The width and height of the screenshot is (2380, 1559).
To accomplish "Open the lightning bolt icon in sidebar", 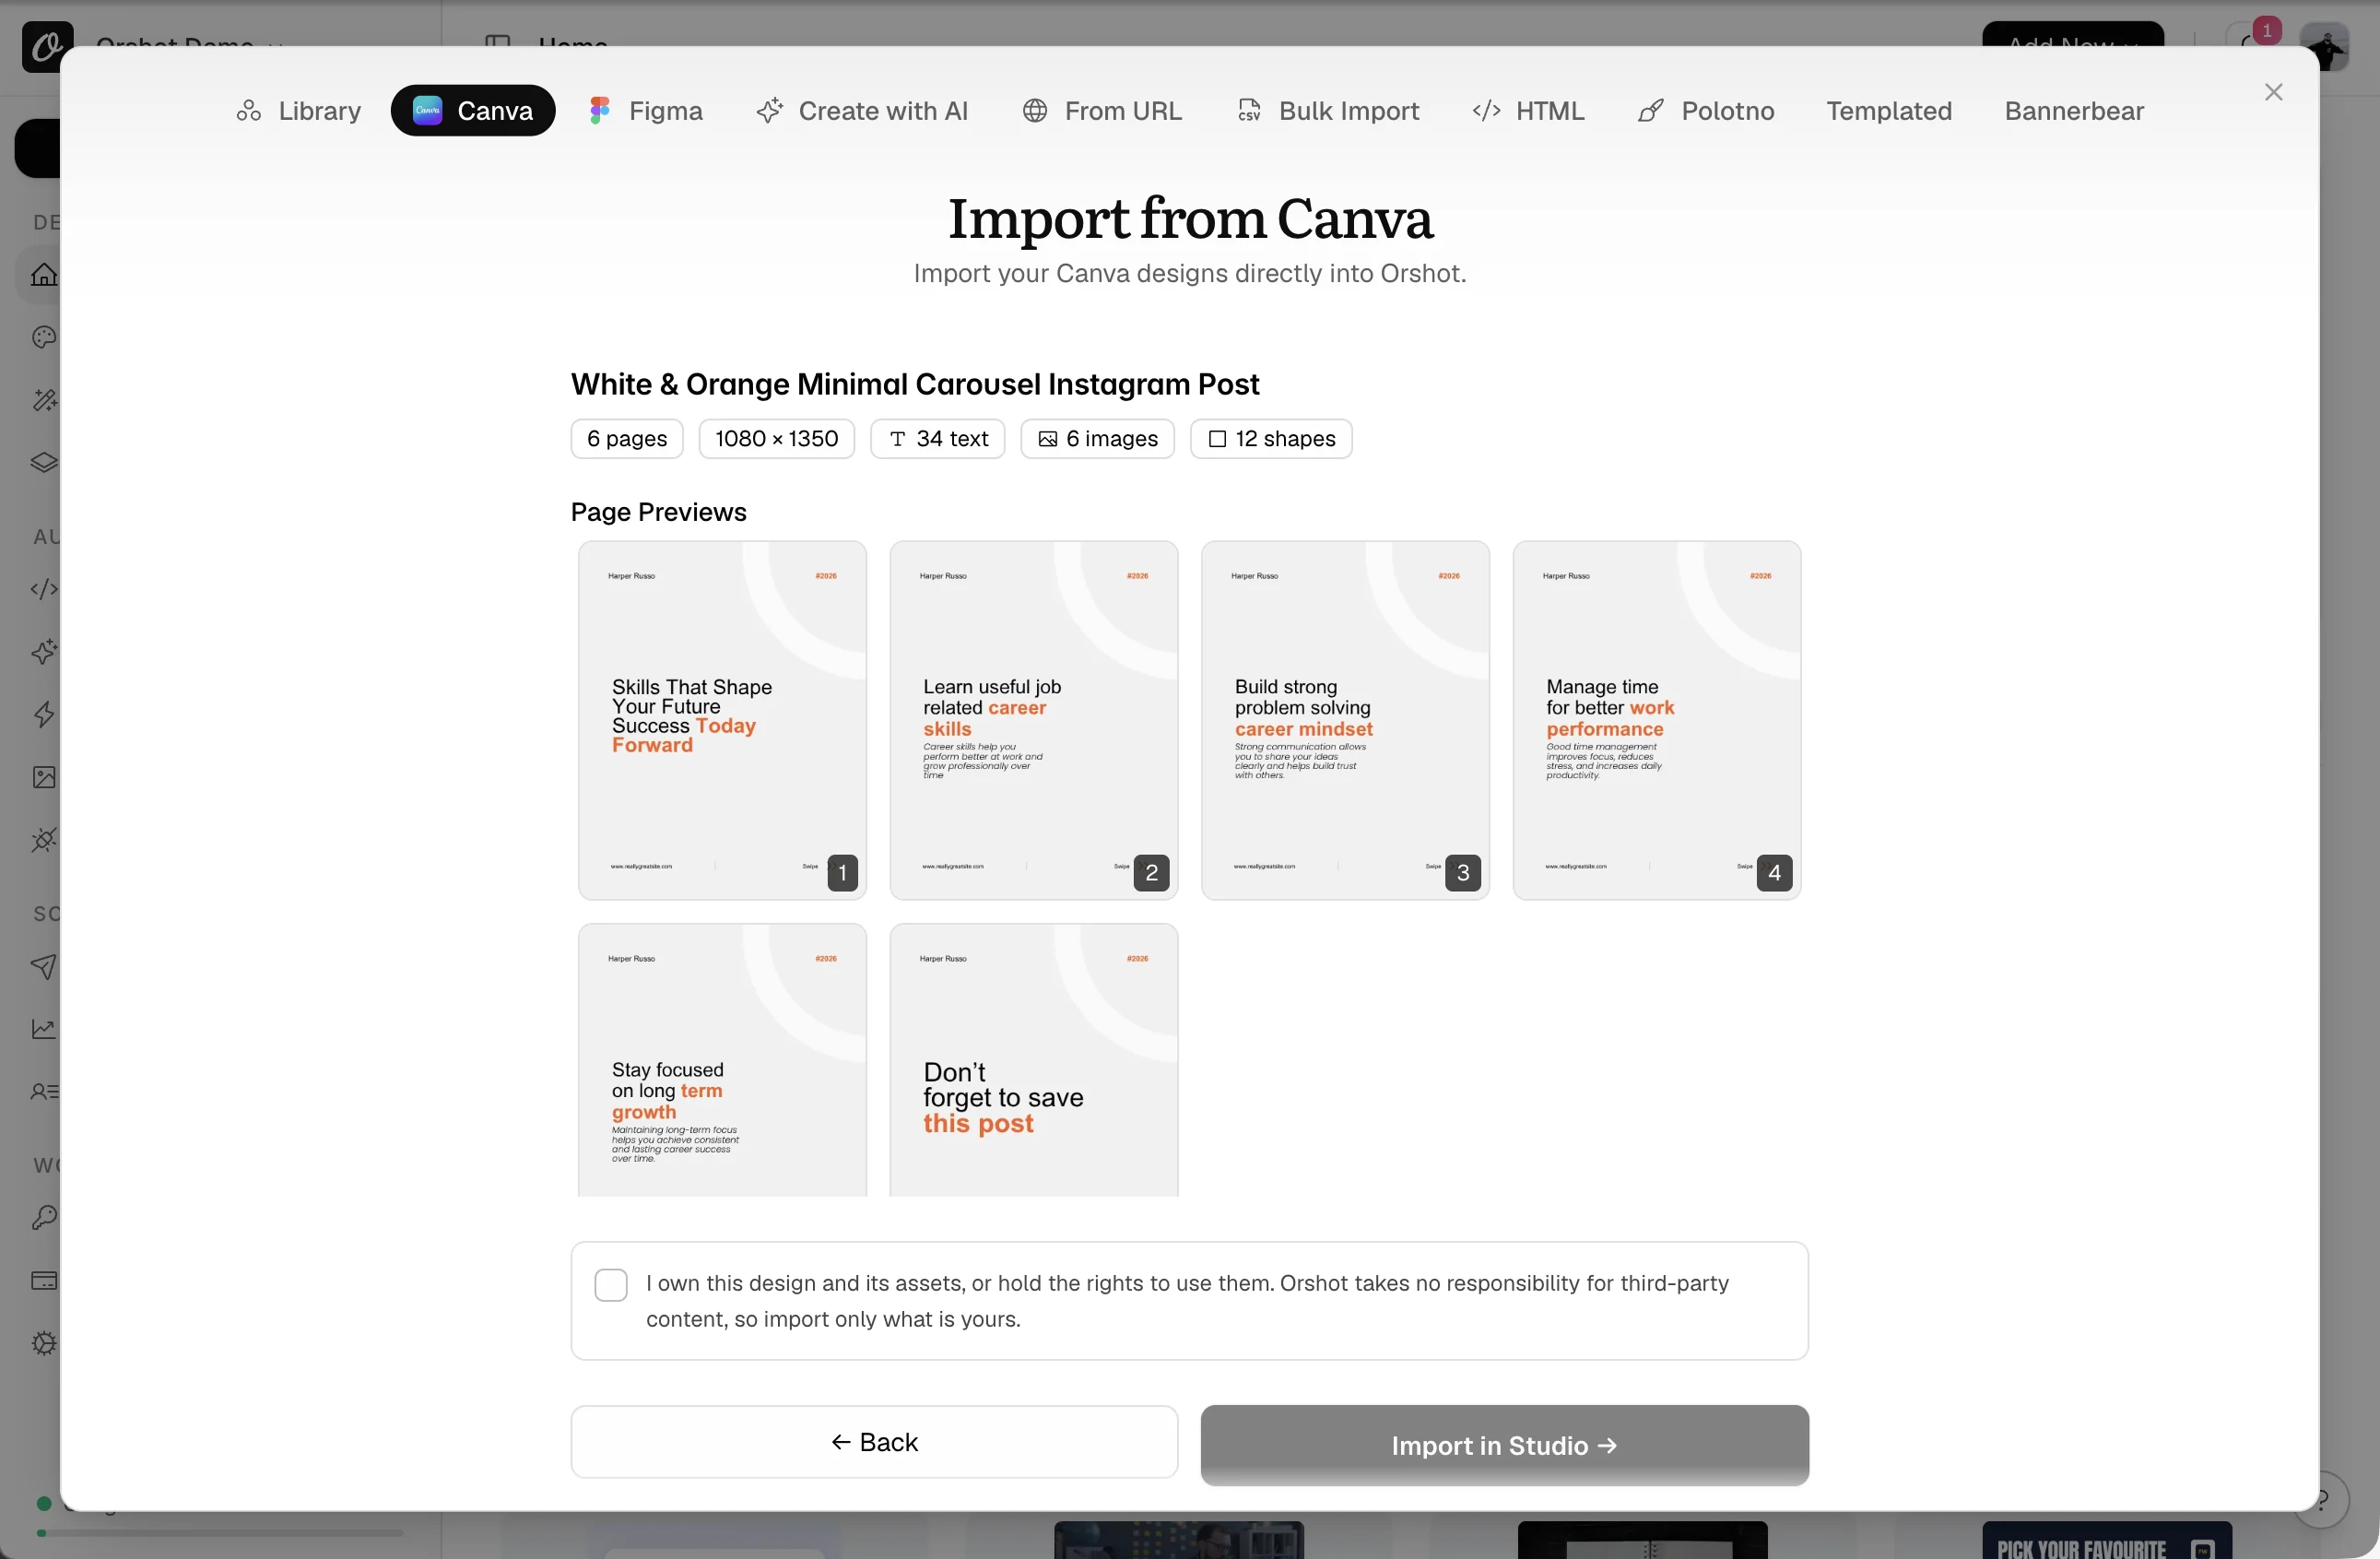I will [x=44, y=714].
